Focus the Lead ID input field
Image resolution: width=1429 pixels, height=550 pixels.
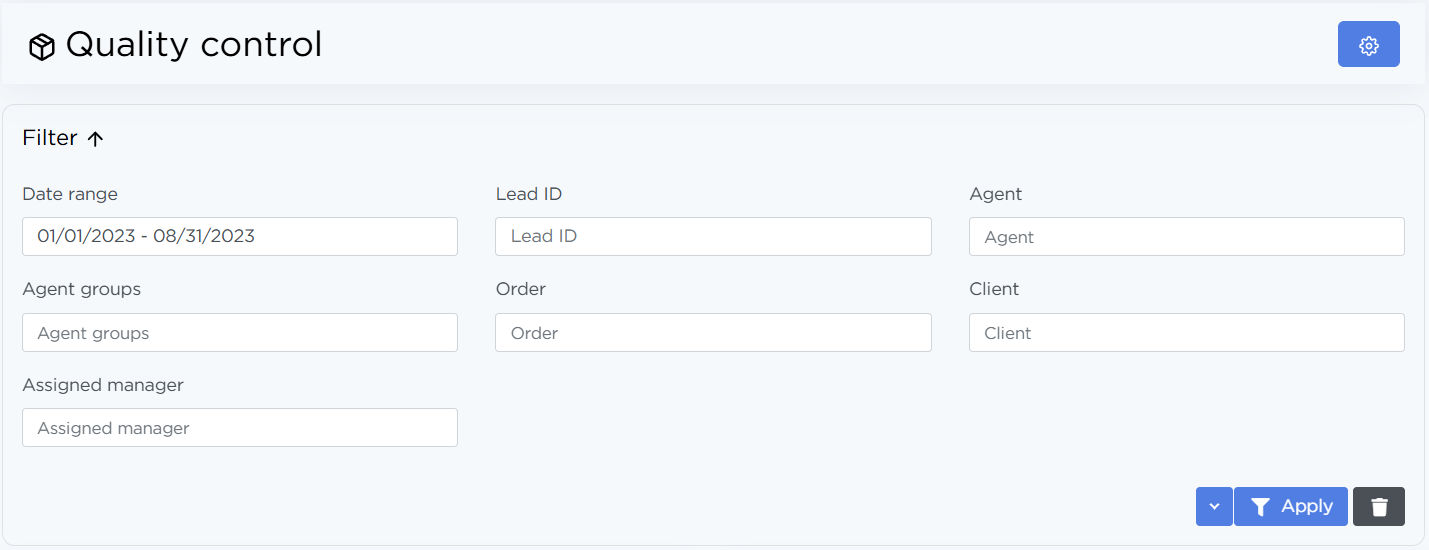tap(713, 237)
